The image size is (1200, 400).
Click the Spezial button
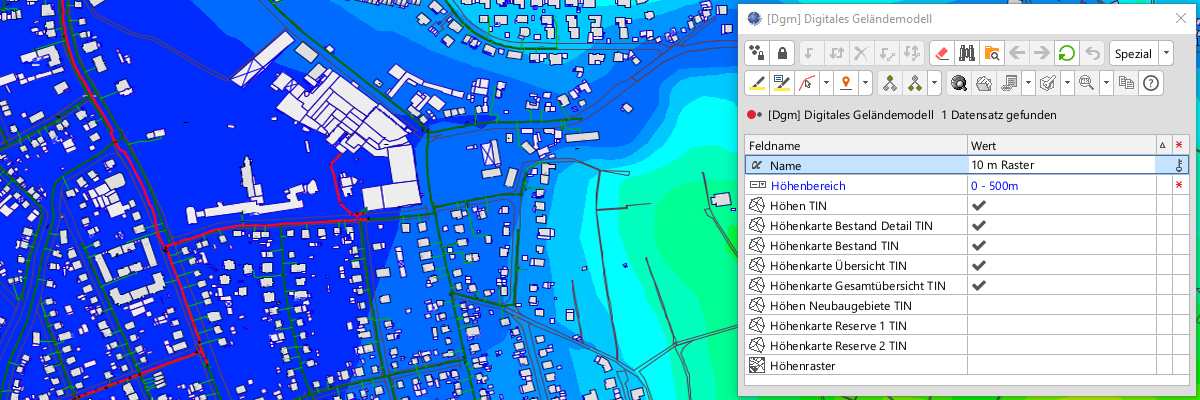pyautogui.click(x=1134, y=53)
